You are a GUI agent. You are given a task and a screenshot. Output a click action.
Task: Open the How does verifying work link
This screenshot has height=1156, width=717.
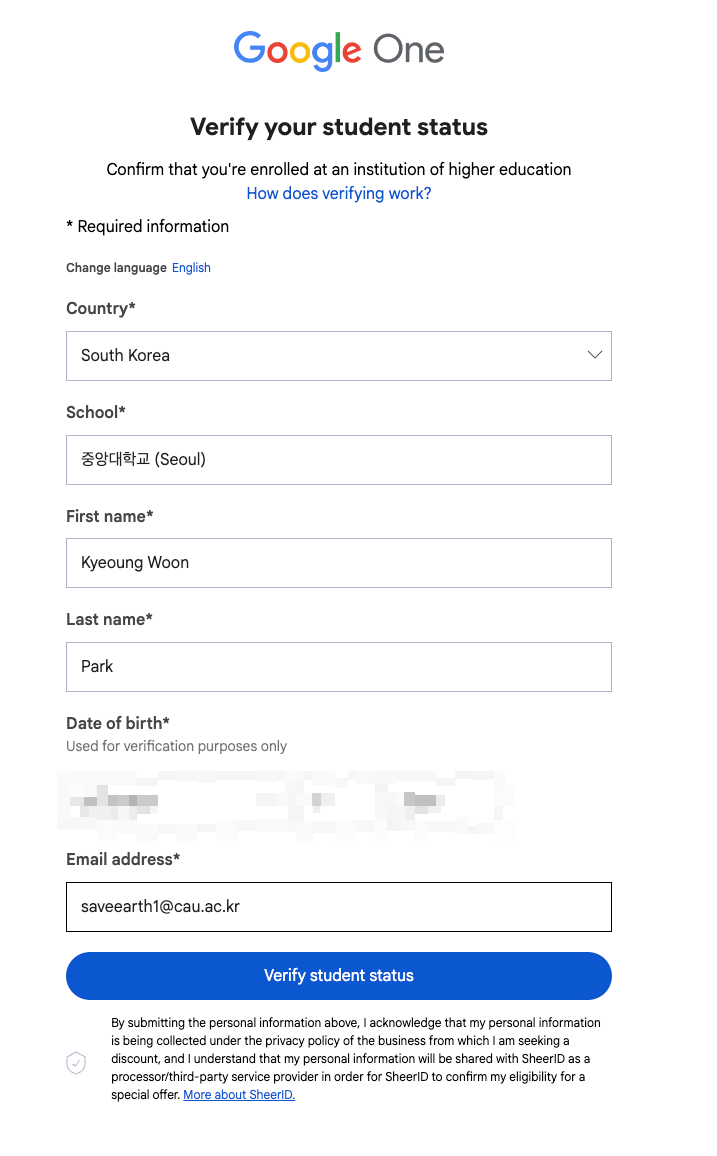coord(339,193)
